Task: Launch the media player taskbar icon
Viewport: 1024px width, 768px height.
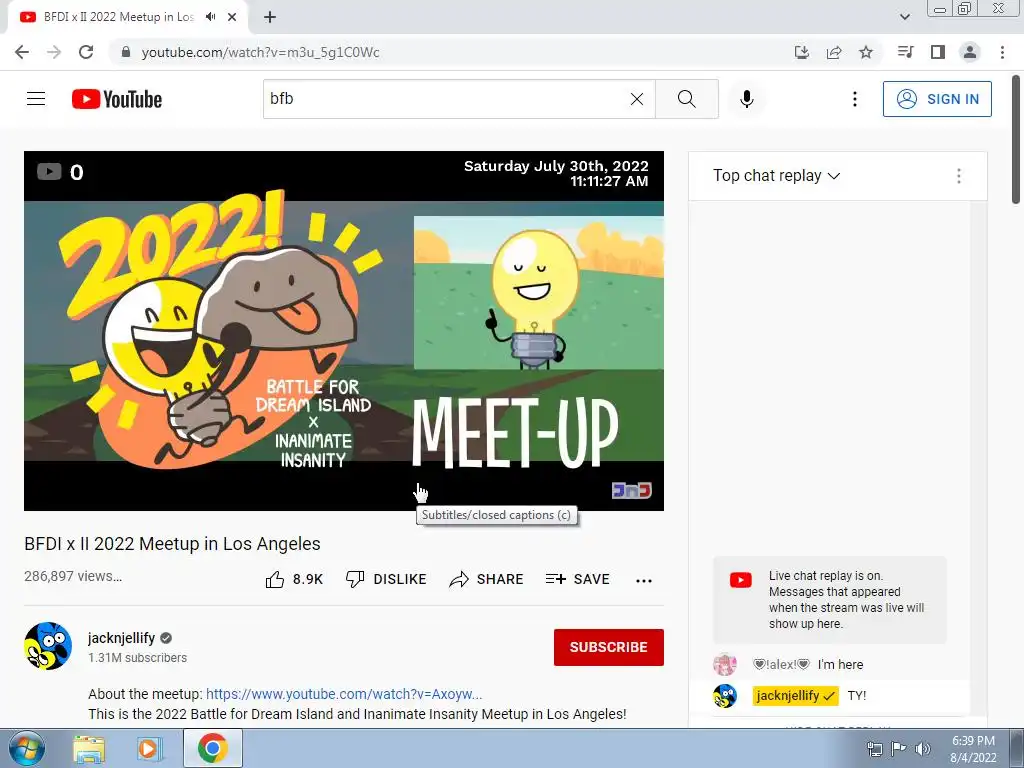Action: pos(149,748)
